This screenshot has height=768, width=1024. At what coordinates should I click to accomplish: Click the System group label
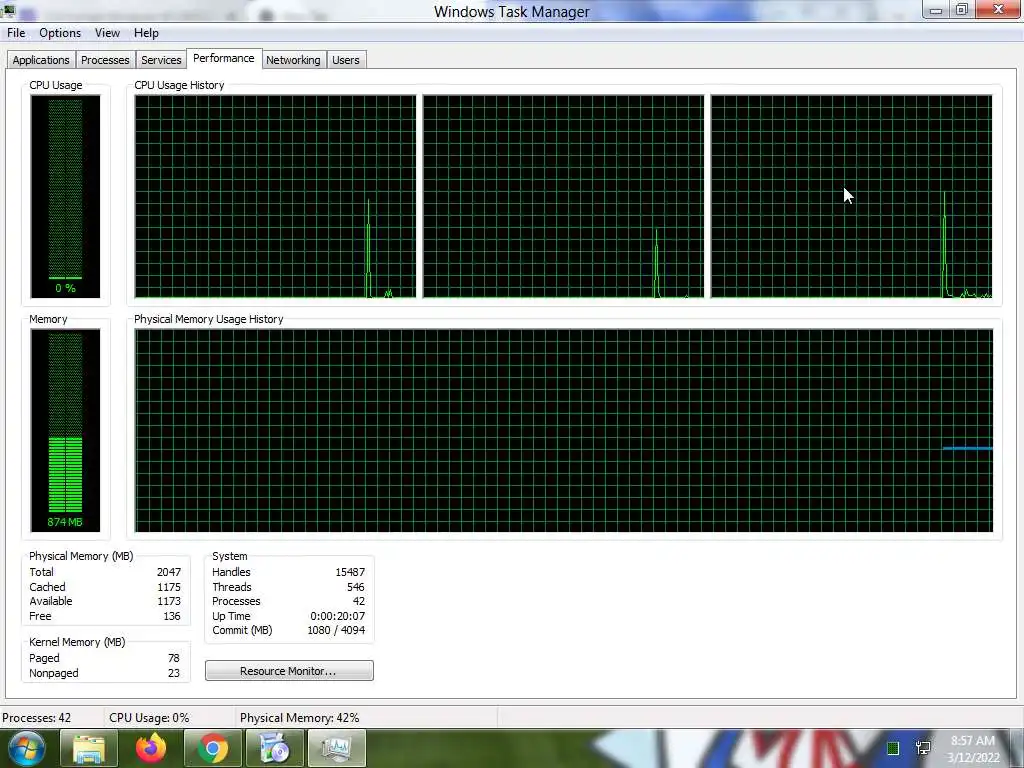point(230,556)
